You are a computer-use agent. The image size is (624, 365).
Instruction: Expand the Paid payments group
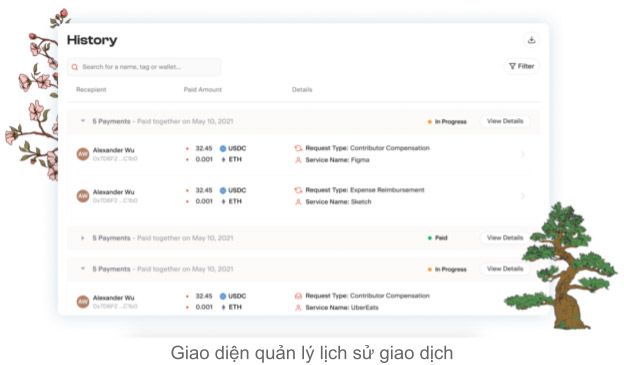coord(83,238)
